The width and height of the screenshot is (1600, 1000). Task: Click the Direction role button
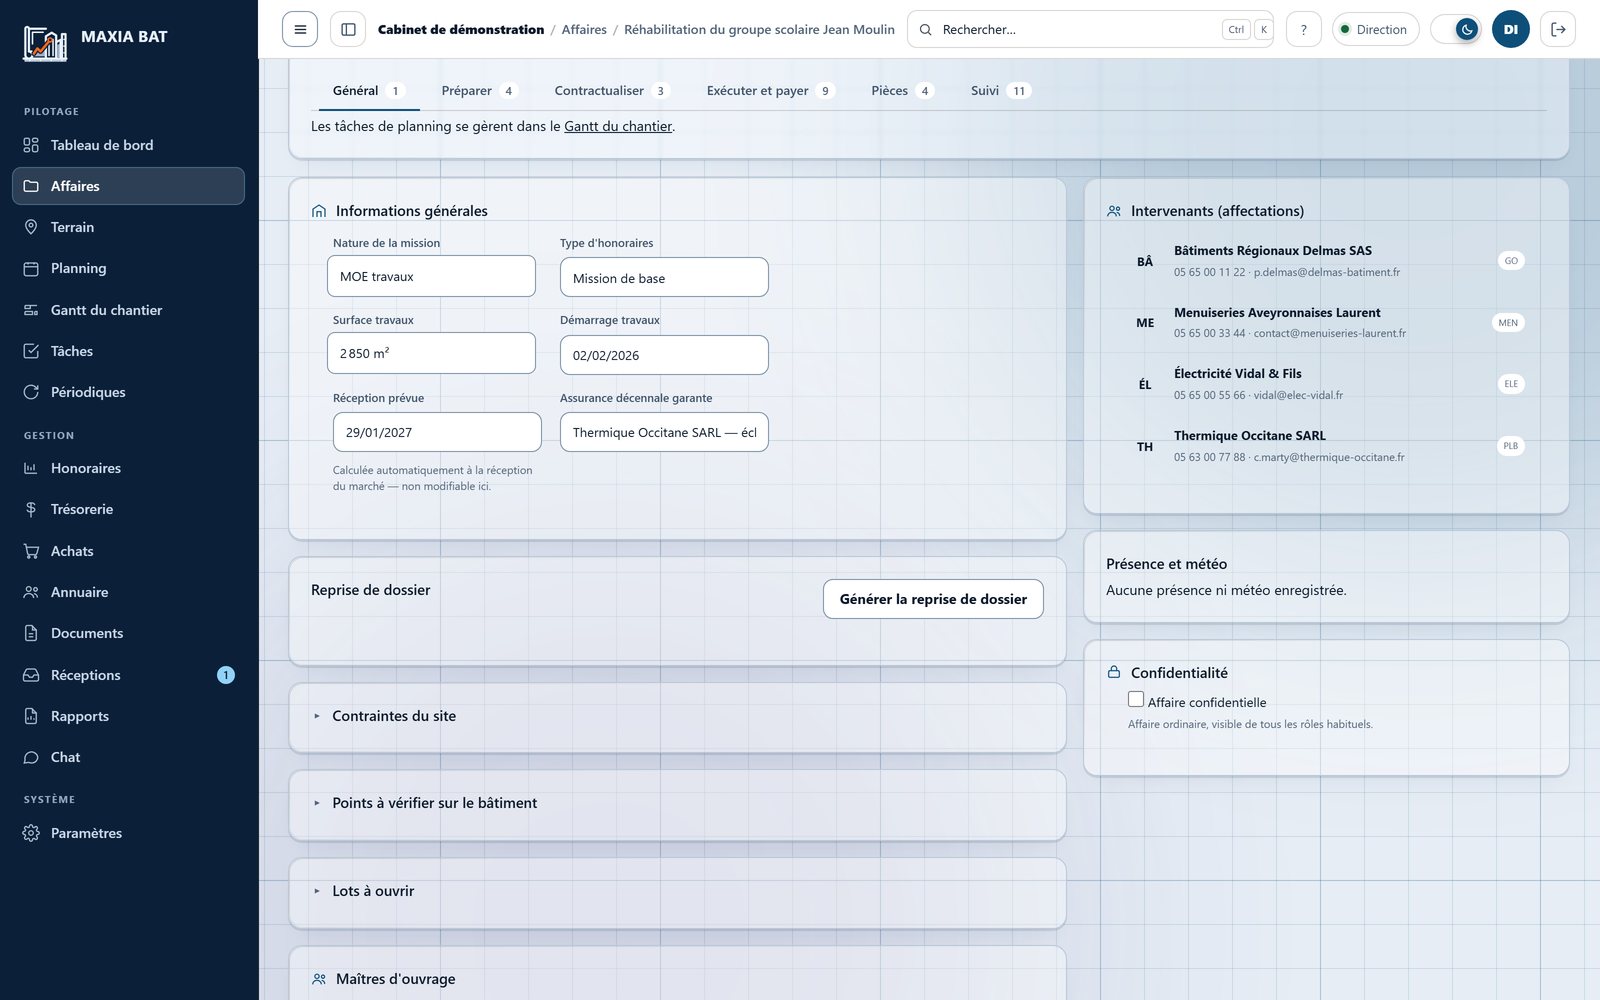(1376, 29)
